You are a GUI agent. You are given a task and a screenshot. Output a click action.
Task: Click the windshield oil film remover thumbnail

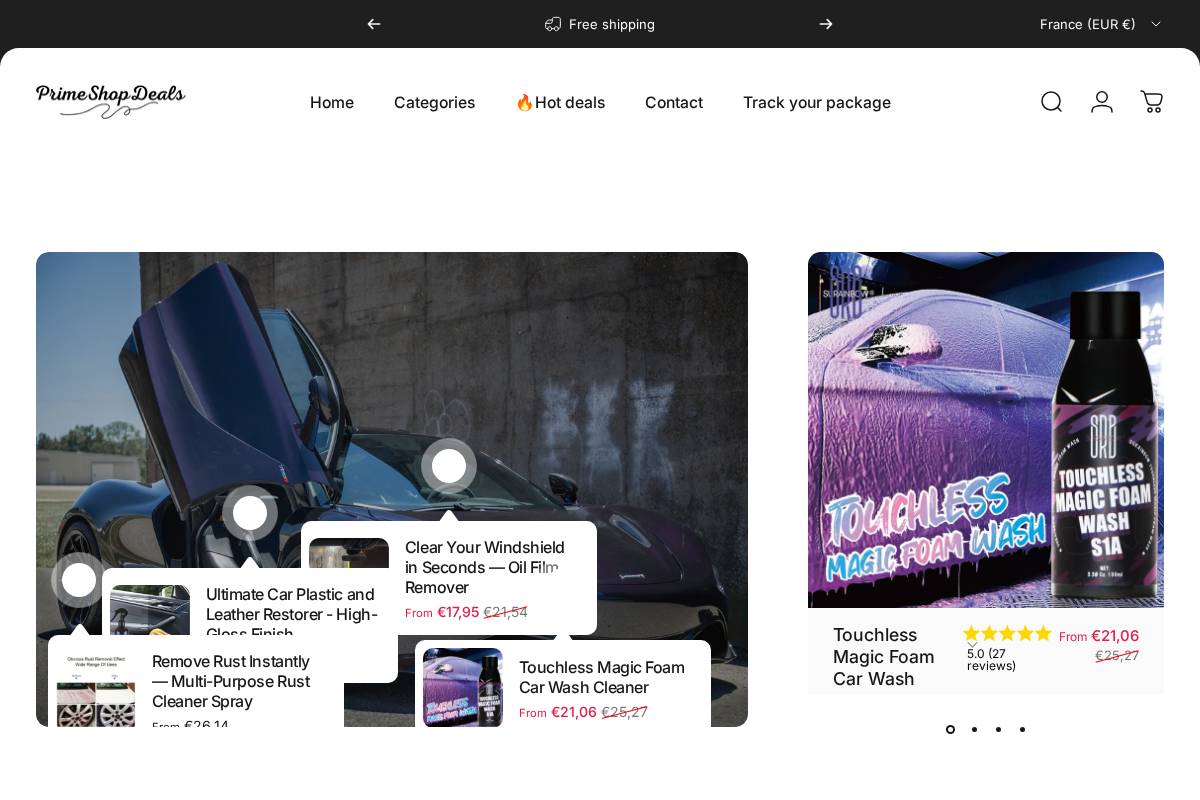pyautogui.click(x=349, y=554)
